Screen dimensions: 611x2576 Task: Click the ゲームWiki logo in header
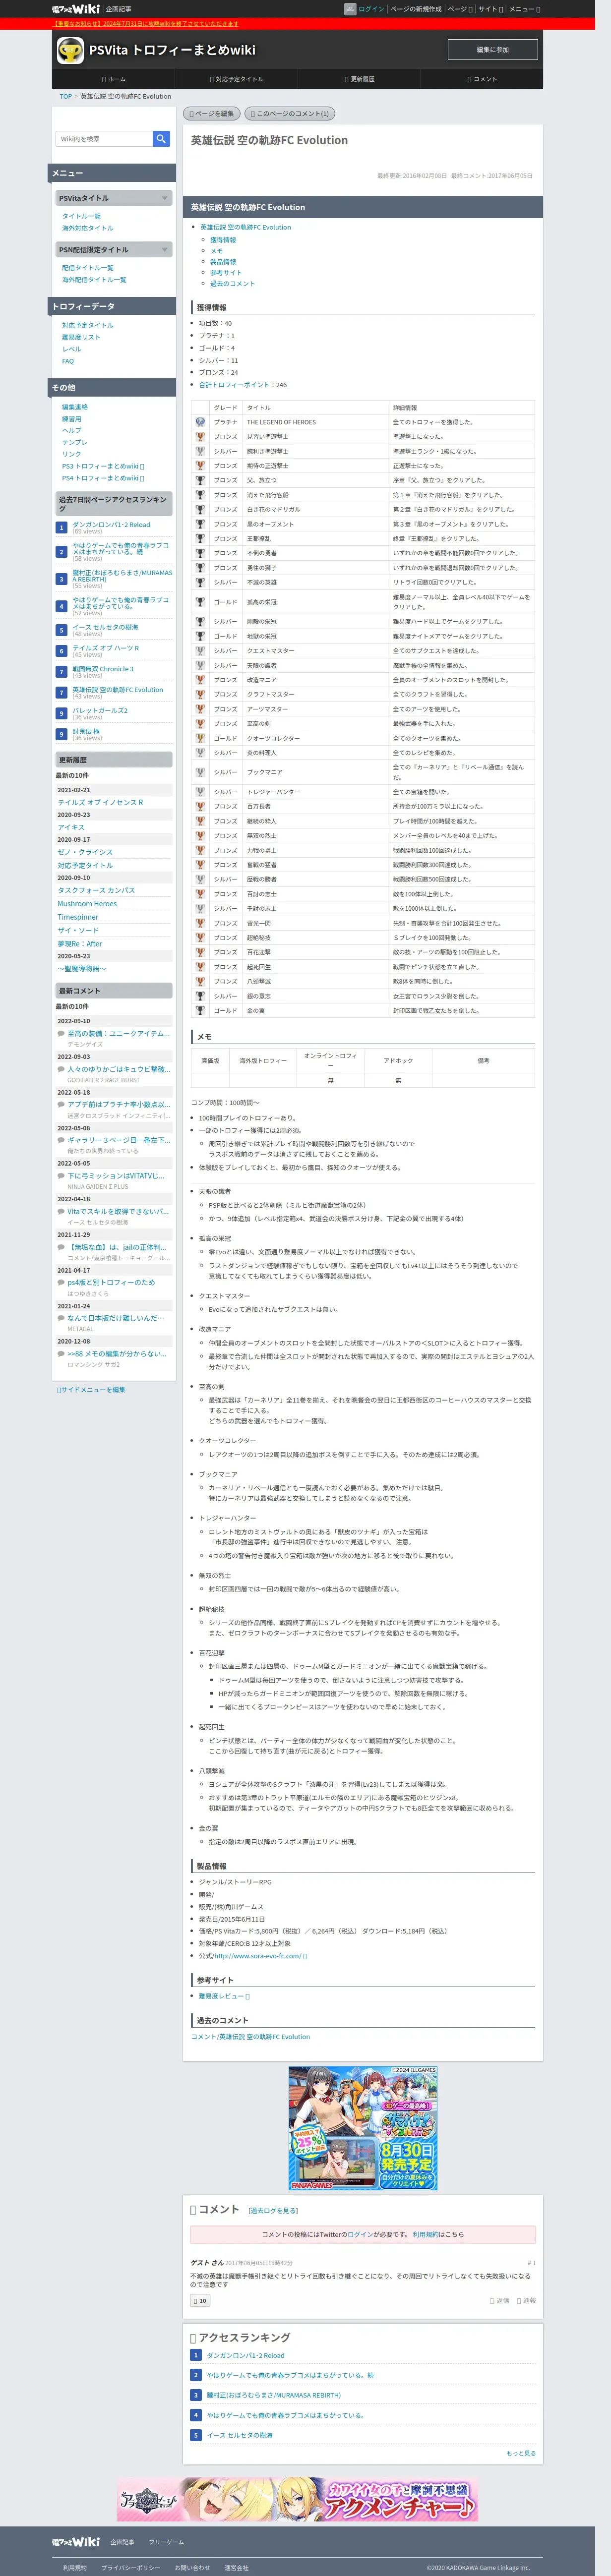pyautogui.click(x=75, y=9)
